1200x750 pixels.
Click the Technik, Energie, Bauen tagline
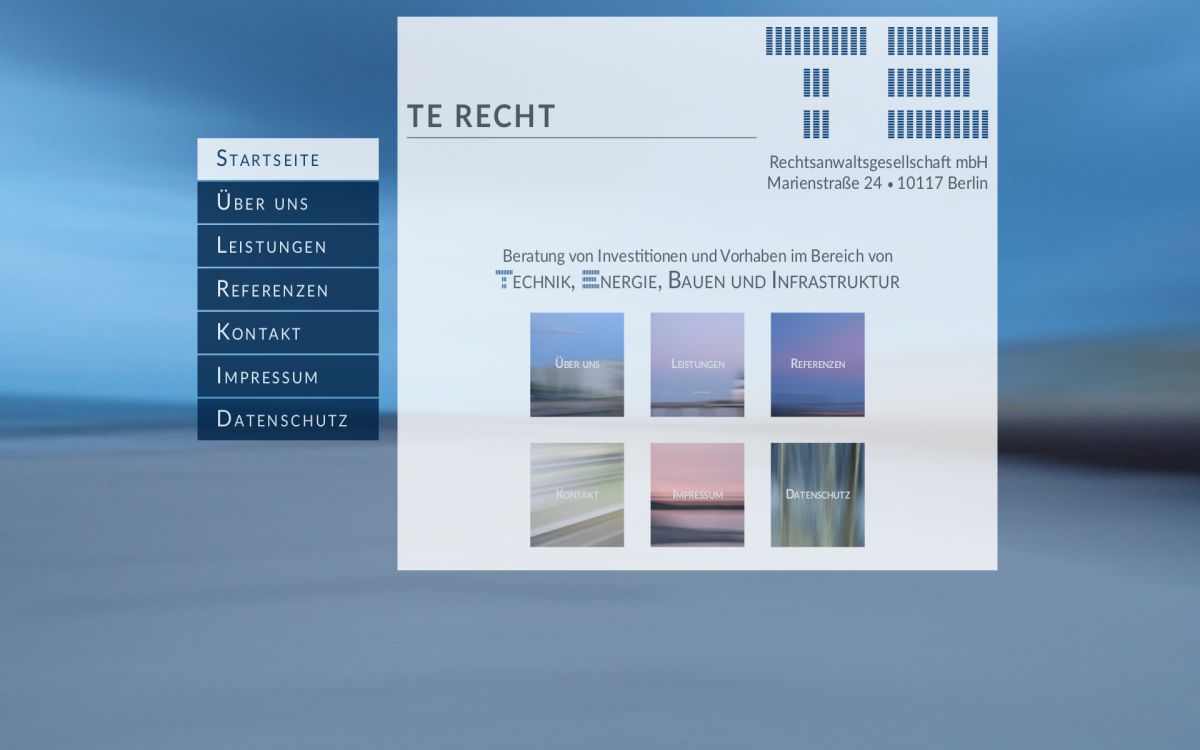pyautogui.click(x=697, y=281)
